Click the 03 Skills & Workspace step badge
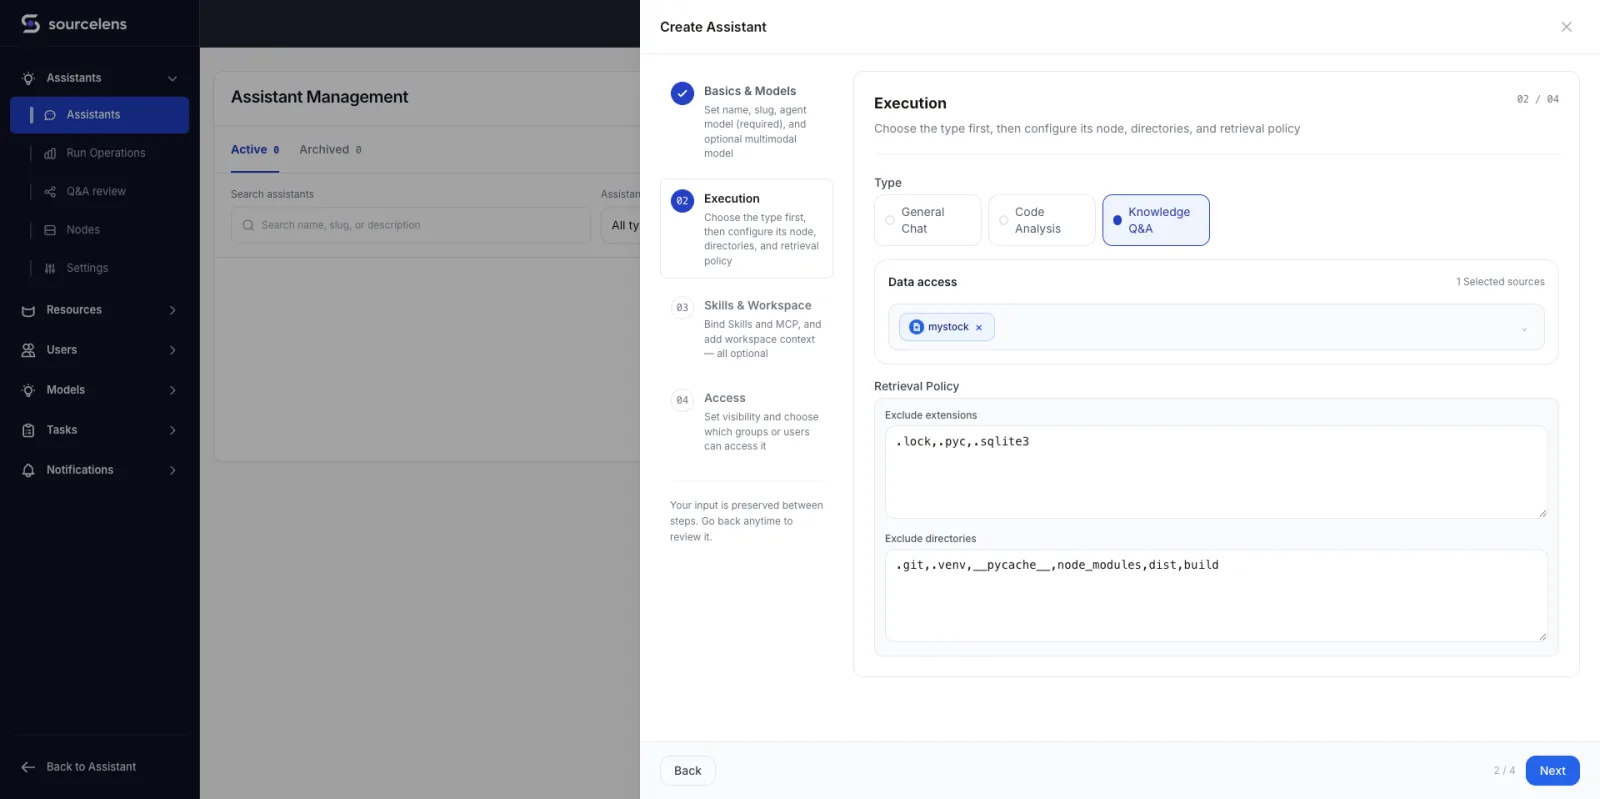The image size is (1600, 799). pyautogui.click(x=682, y=307)
